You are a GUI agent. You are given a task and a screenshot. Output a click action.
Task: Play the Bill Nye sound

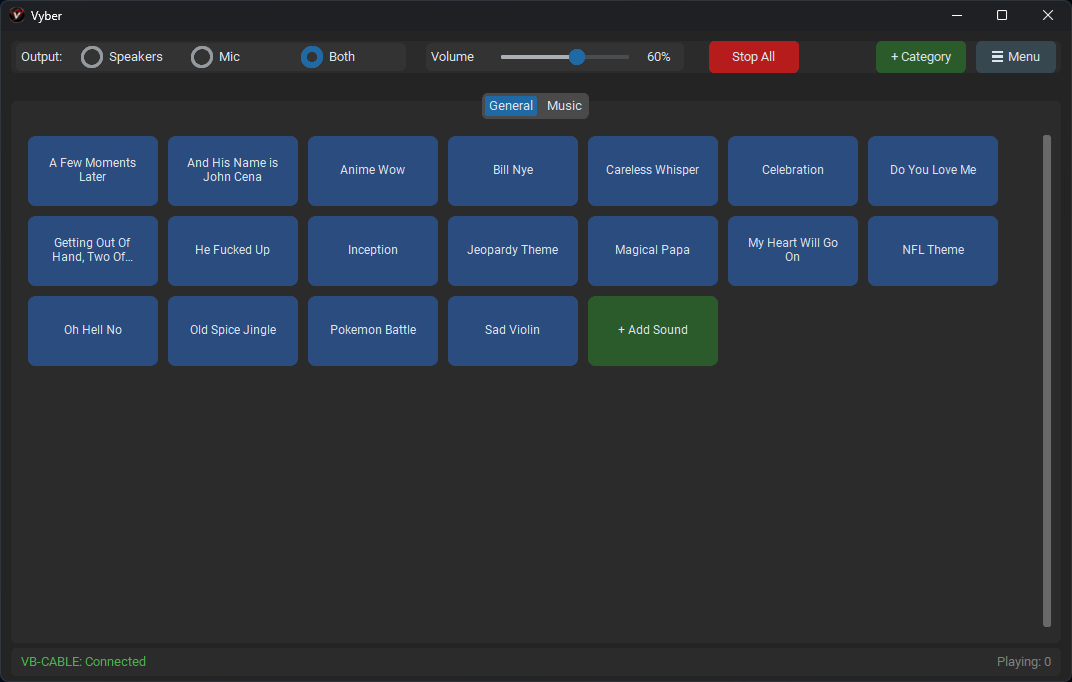tap(512, 170)
